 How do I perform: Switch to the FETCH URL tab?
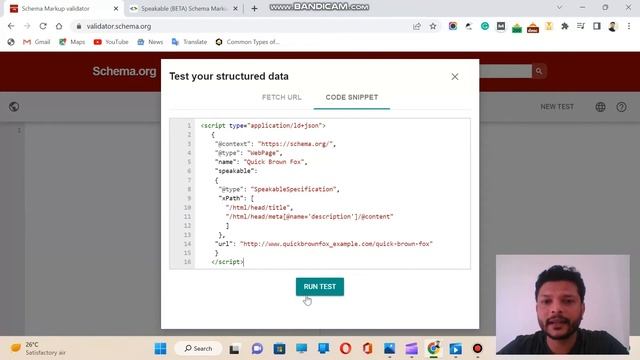(281, 97)
